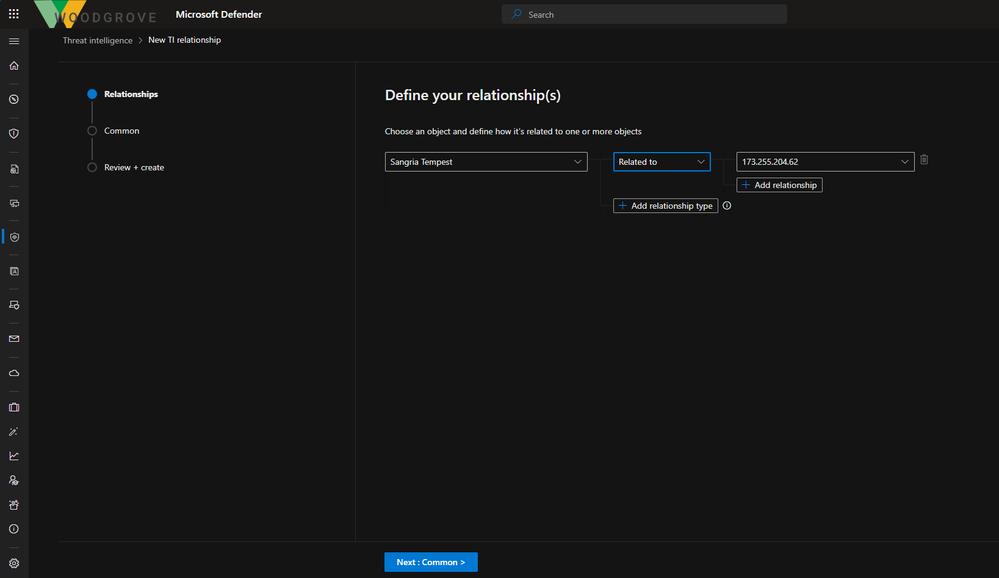
Task: Delete the 173.255.204.62 relationship row
Action: click(x=924, y=160)
